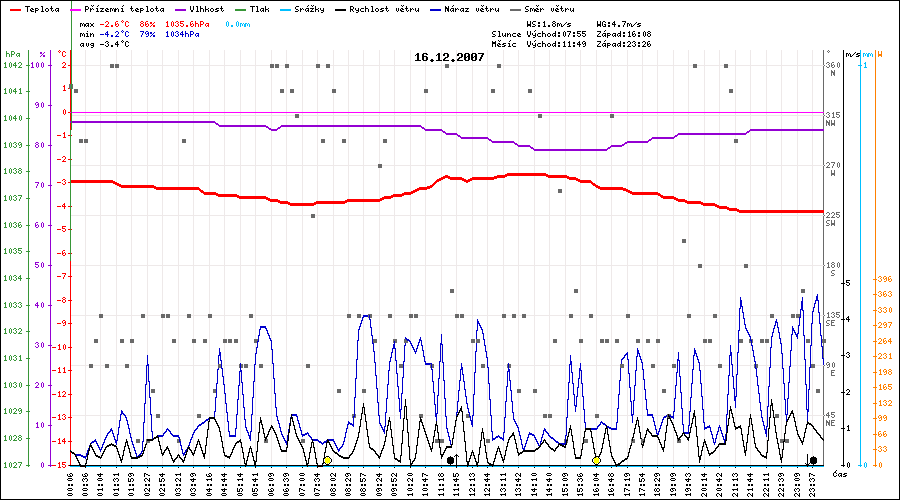
Task: Click the 07:00 time axis label
Action: click(x=302, y=485)
